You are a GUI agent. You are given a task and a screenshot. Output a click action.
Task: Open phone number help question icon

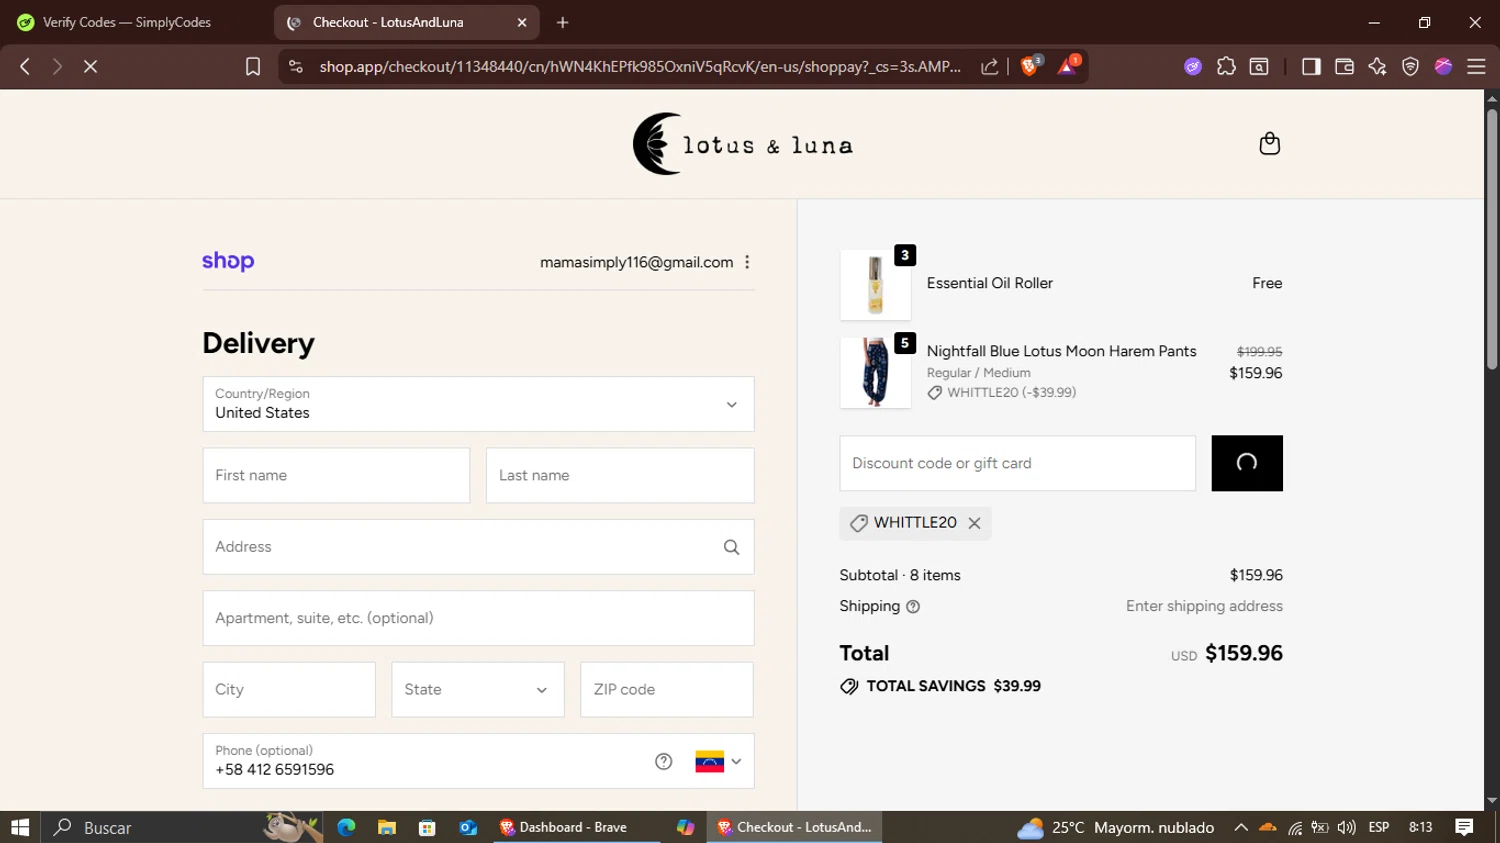(663, 761)
